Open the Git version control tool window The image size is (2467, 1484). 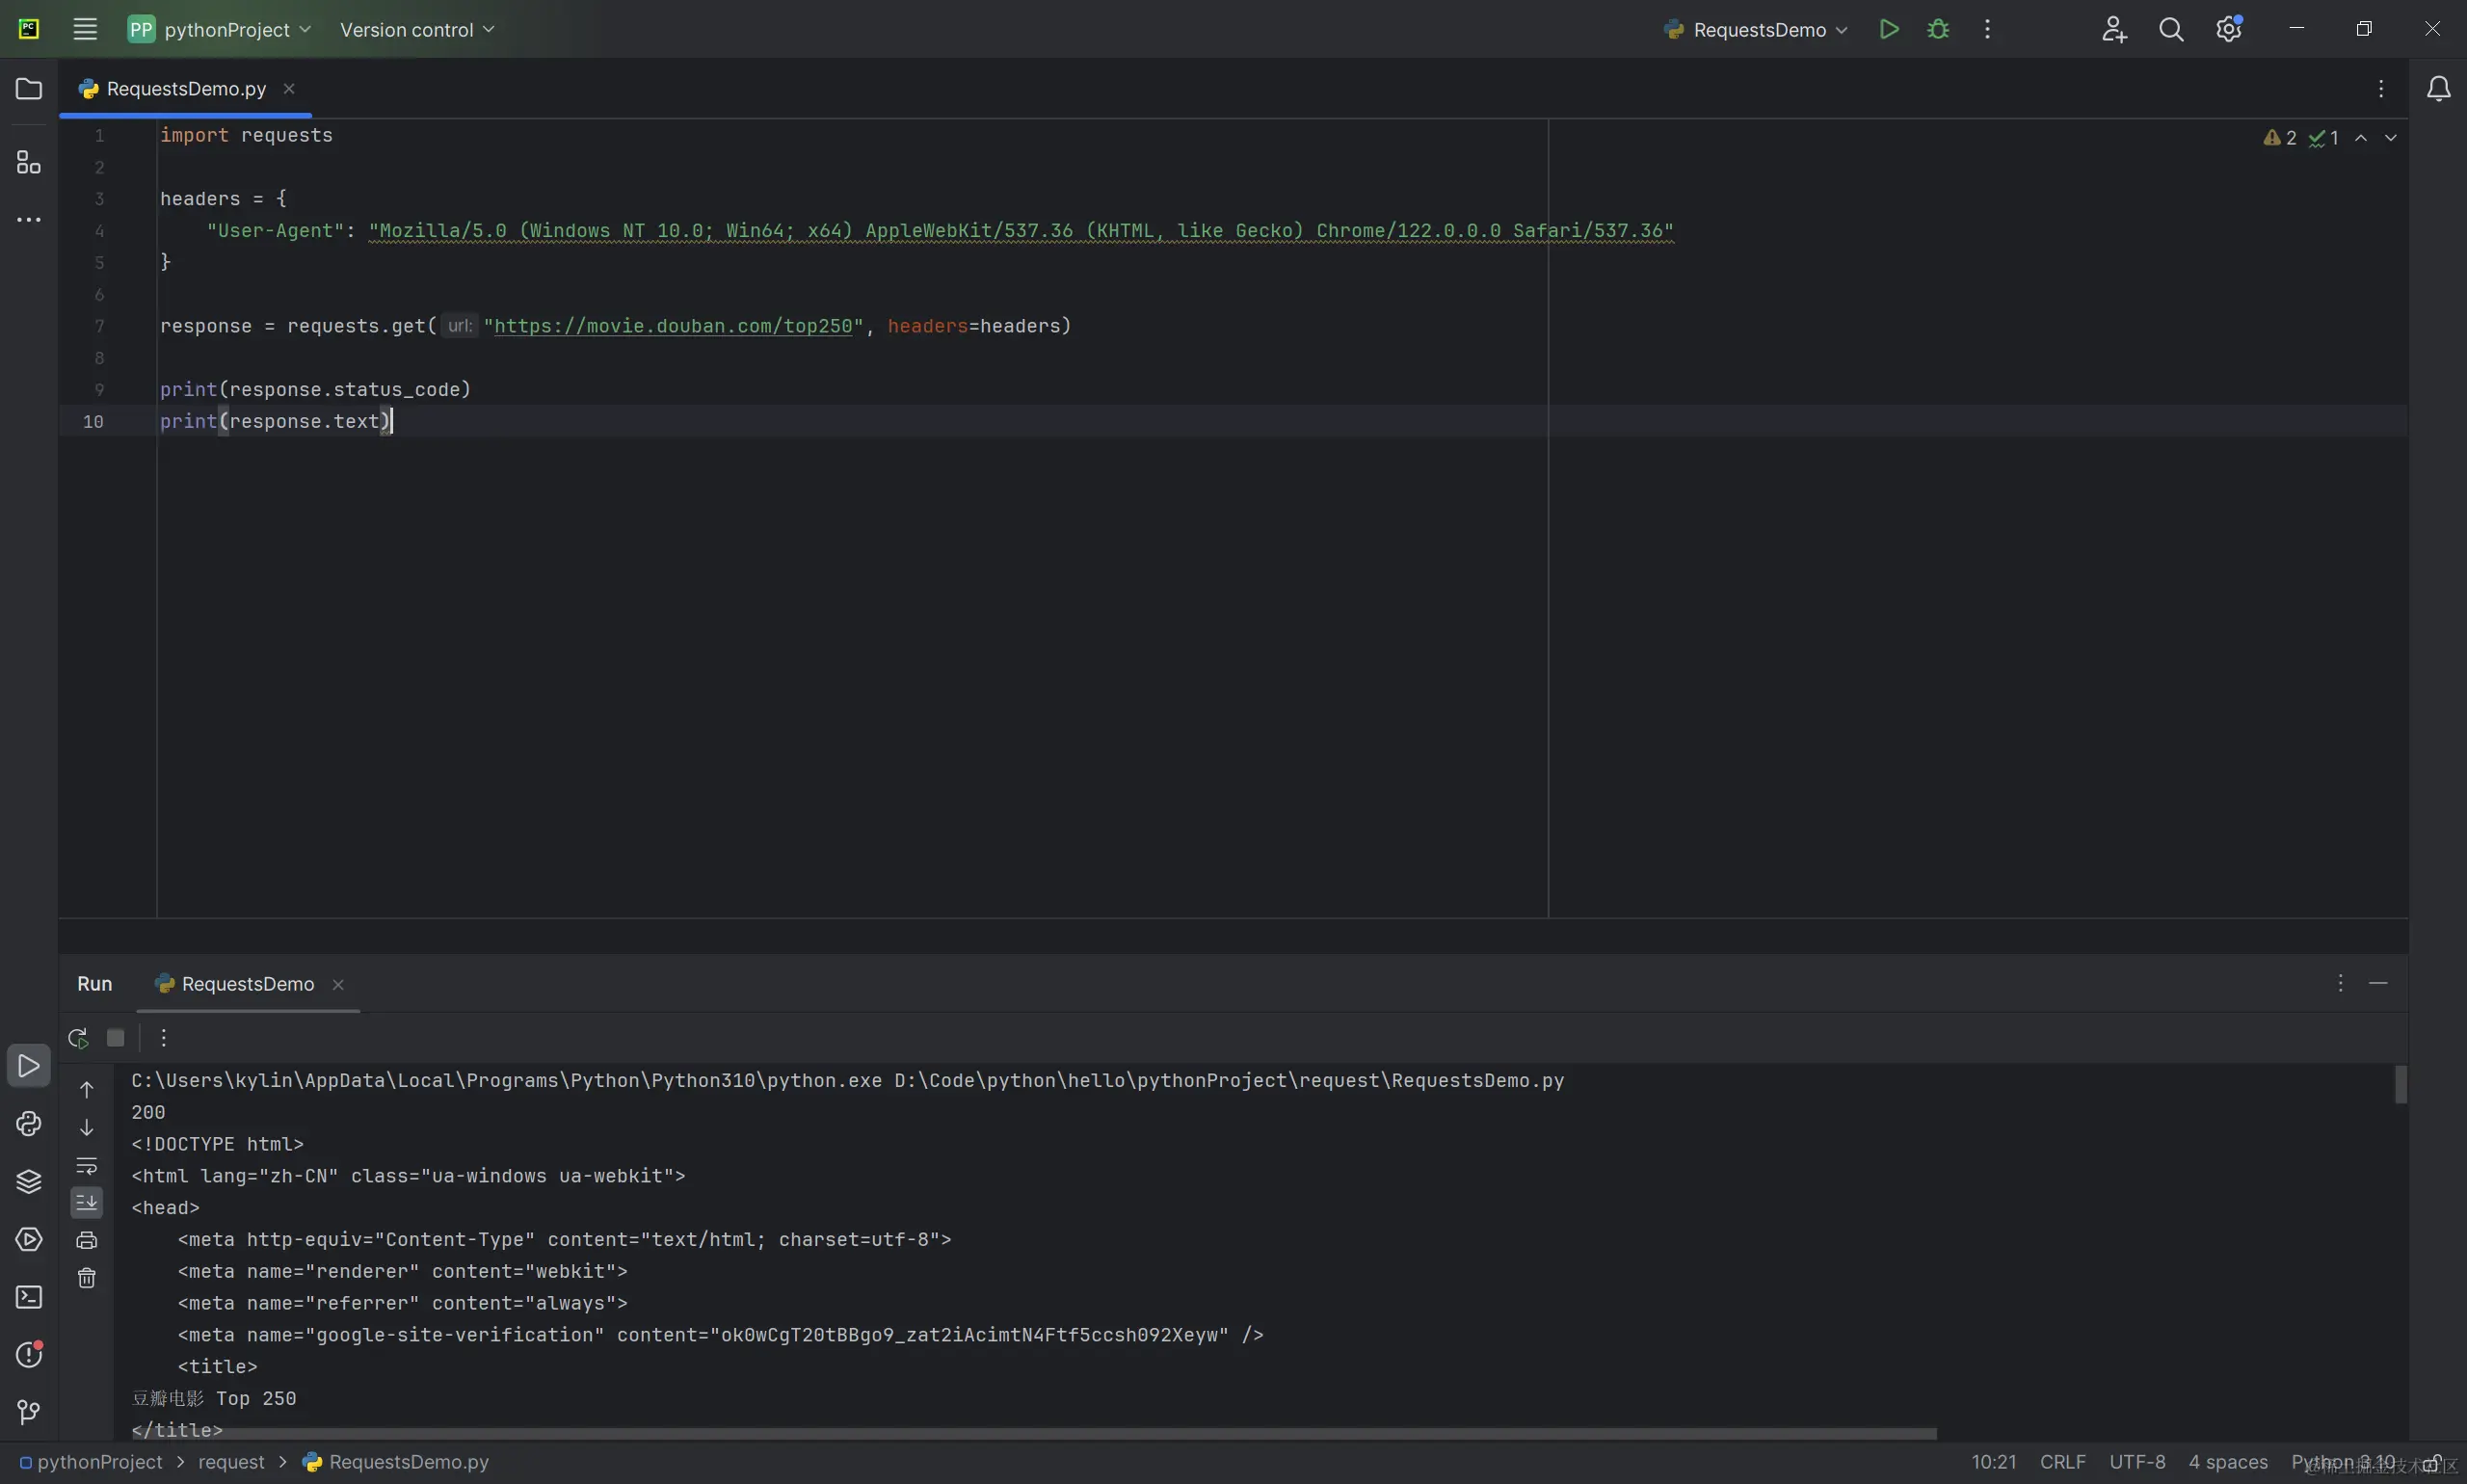29,1412
